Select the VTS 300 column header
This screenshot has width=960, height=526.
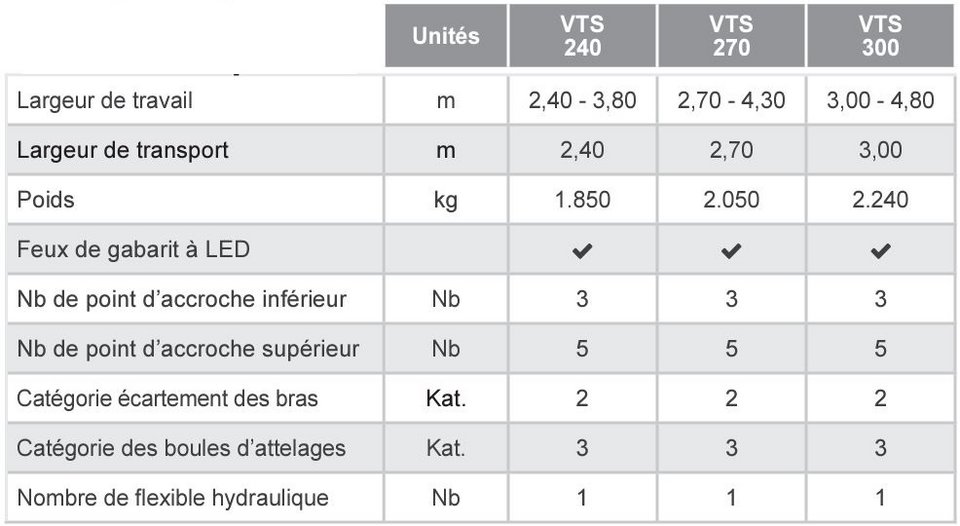(880, 36)
